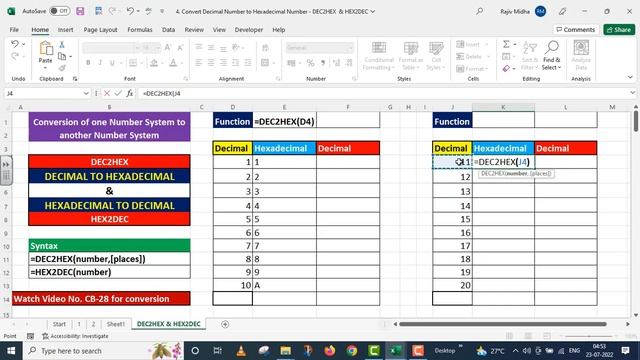
Task: Switch to the Insert ribbon tab
Action: pyautogui.click(x=65, y=30)
